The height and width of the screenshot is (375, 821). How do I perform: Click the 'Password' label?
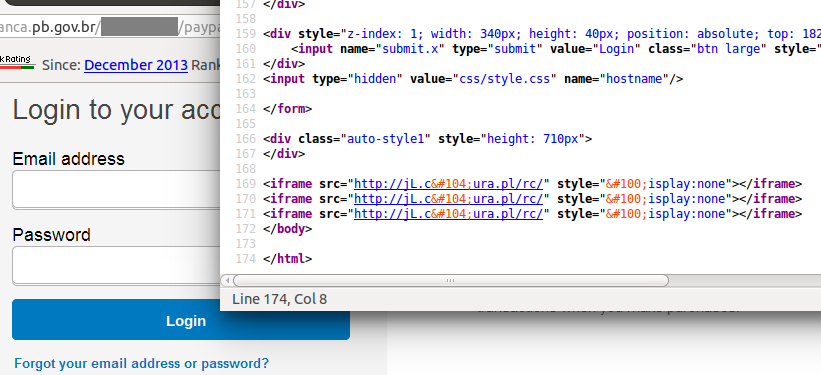(51, 235)
